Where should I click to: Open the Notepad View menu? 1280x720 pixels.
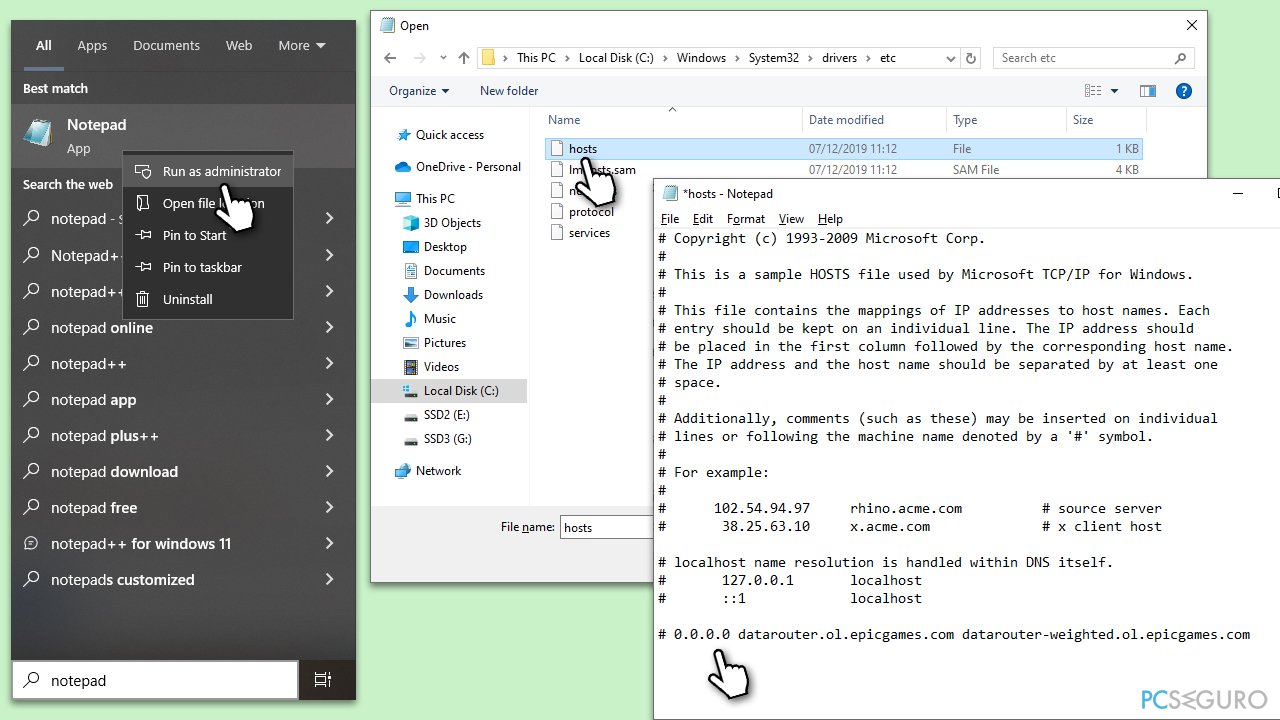pyautogui.click(x=791, y=219)
